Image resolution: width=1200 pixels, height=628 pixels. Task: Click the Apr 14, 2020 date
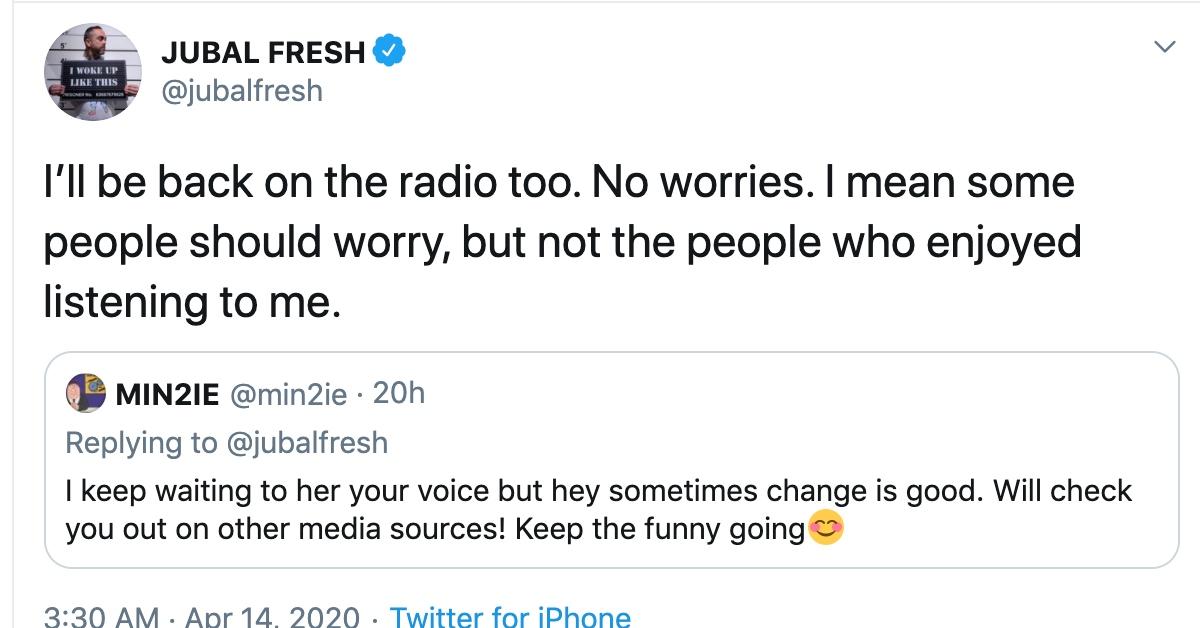tap(273, 617)
